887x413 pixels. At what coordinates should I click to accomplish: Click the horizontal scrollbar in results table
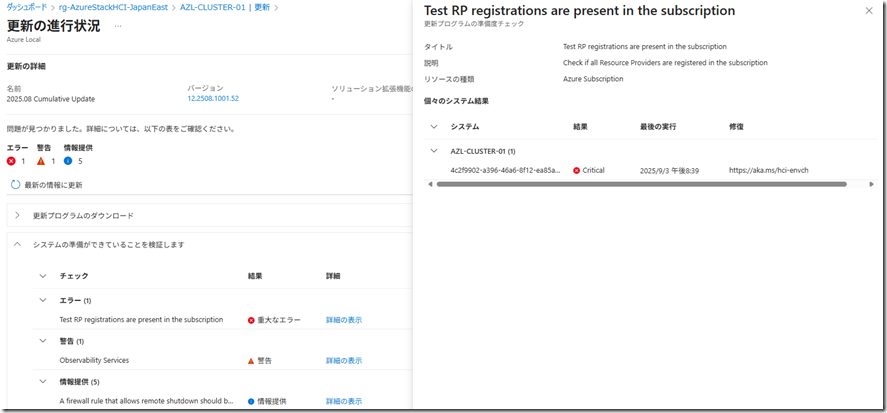coord(641,184)
